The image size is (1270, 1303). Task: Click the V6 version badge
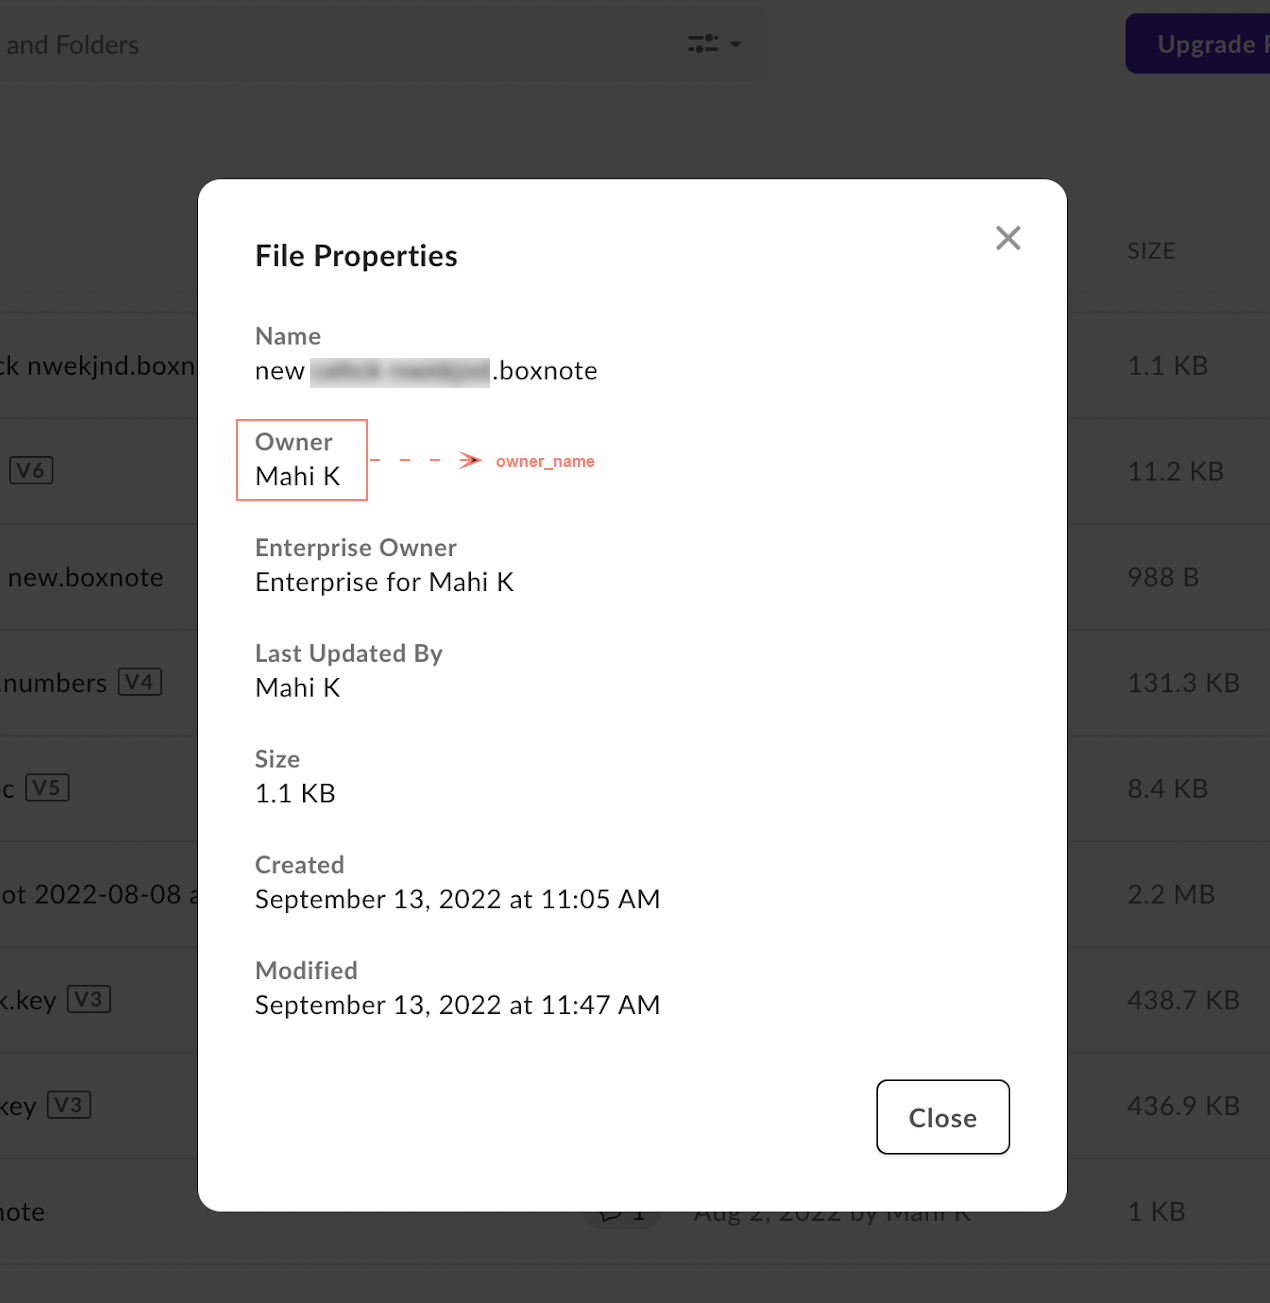click(x=31, y=470)
